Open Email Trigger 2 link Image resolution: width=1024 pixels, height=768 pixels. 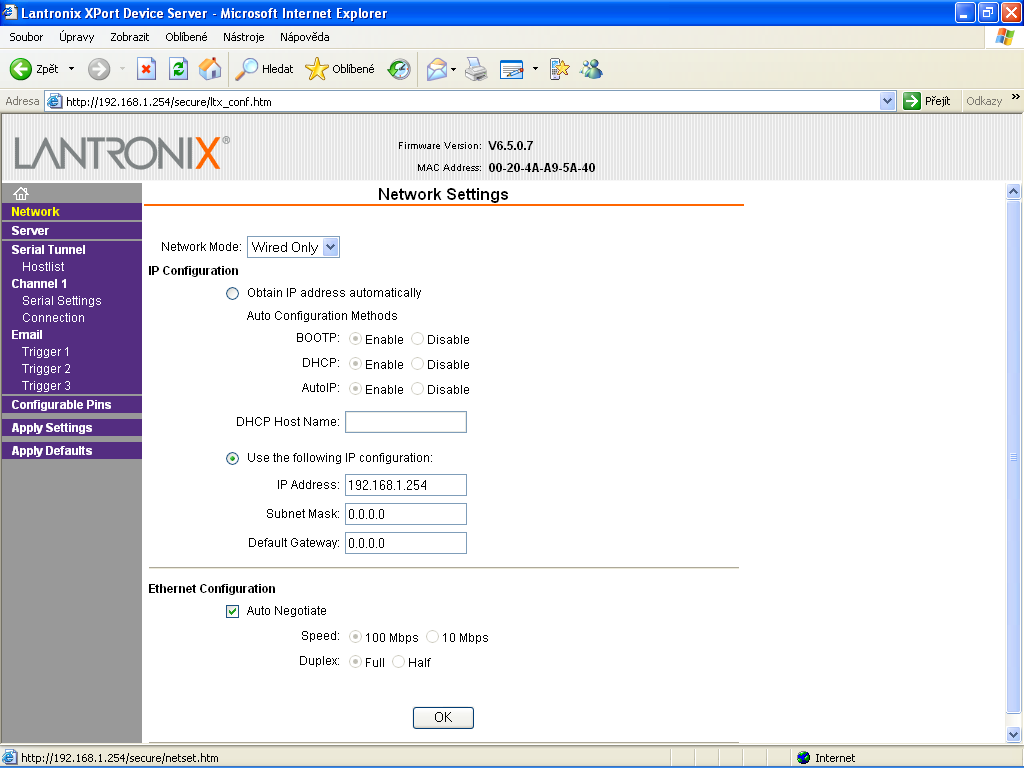click(x=46, y=368)
